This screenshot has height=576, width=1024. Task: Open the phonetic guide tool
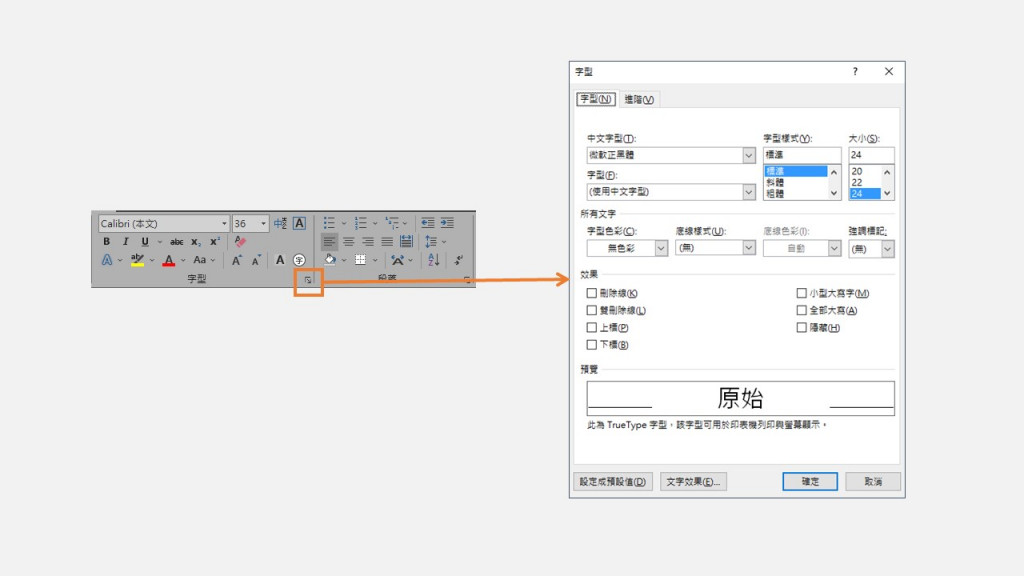pos(280,223)
